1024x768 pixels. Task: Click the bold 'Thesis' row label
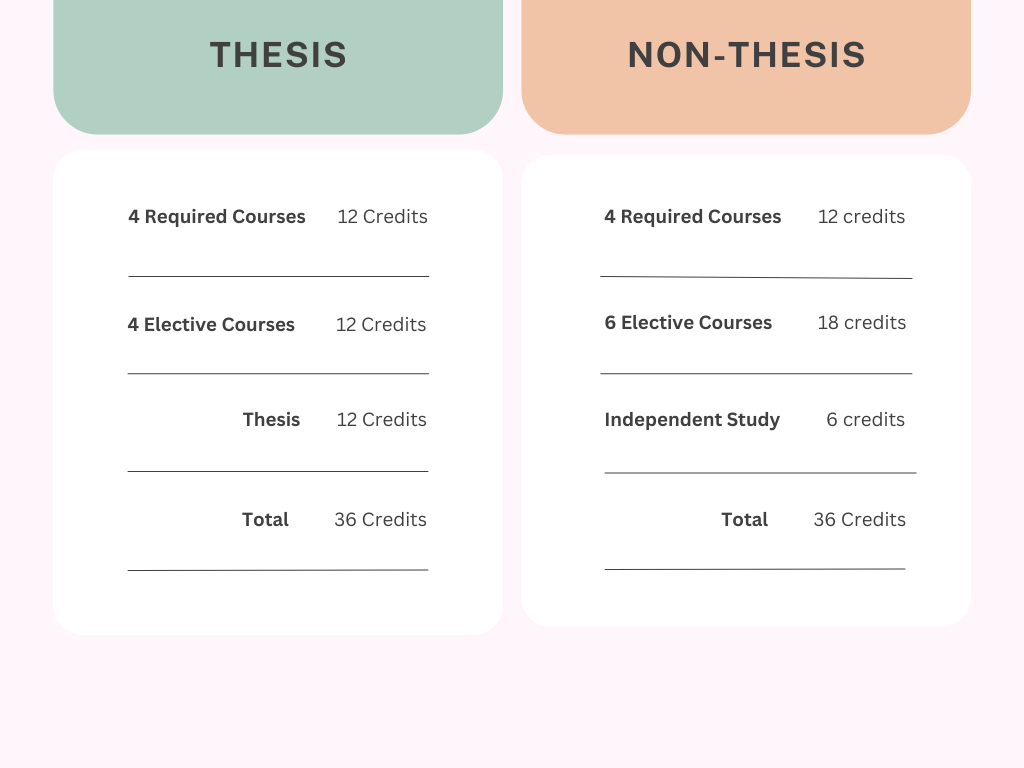tap(271, 420)
